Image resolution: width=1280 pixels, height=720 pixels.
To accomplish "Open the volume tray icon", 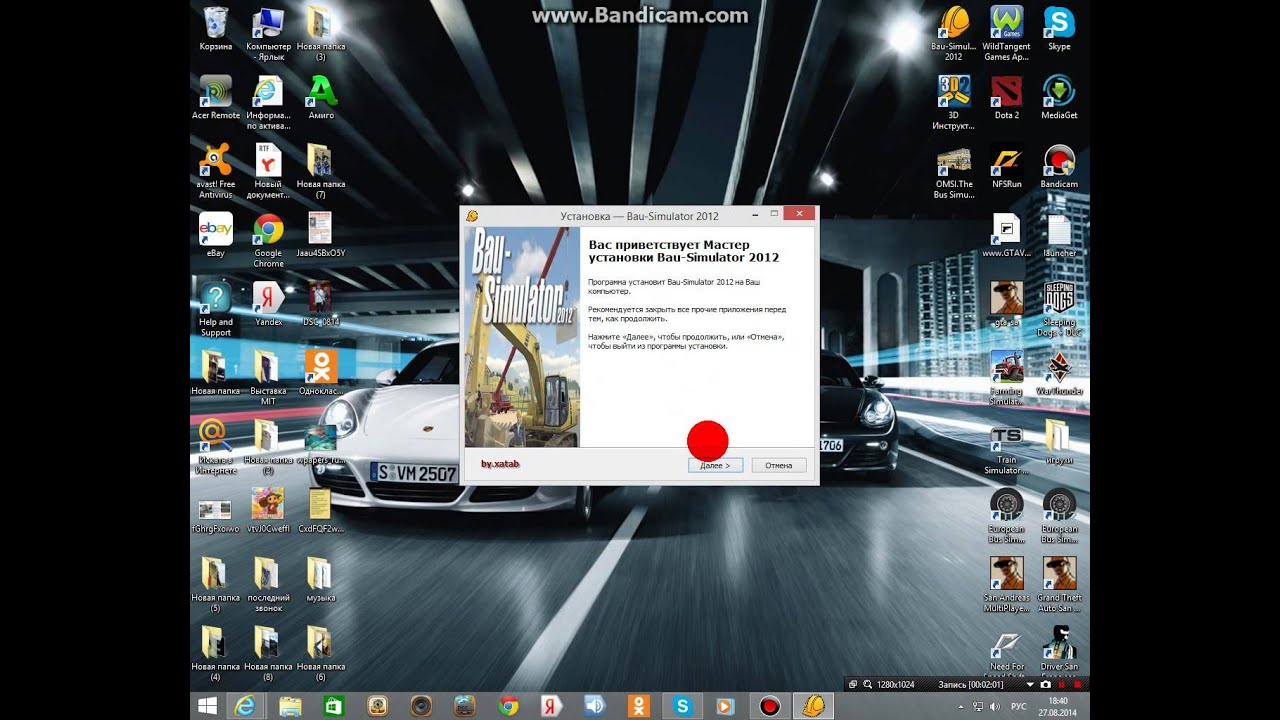I will 995,706.
